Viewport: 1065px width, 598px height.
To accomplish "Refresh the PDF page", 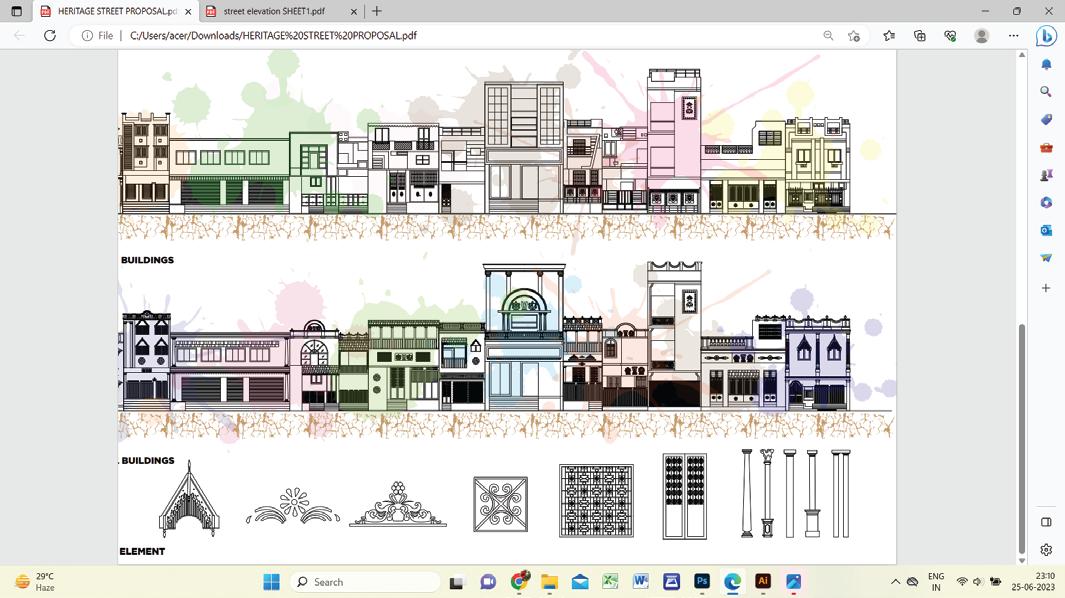I will [50, 35].
